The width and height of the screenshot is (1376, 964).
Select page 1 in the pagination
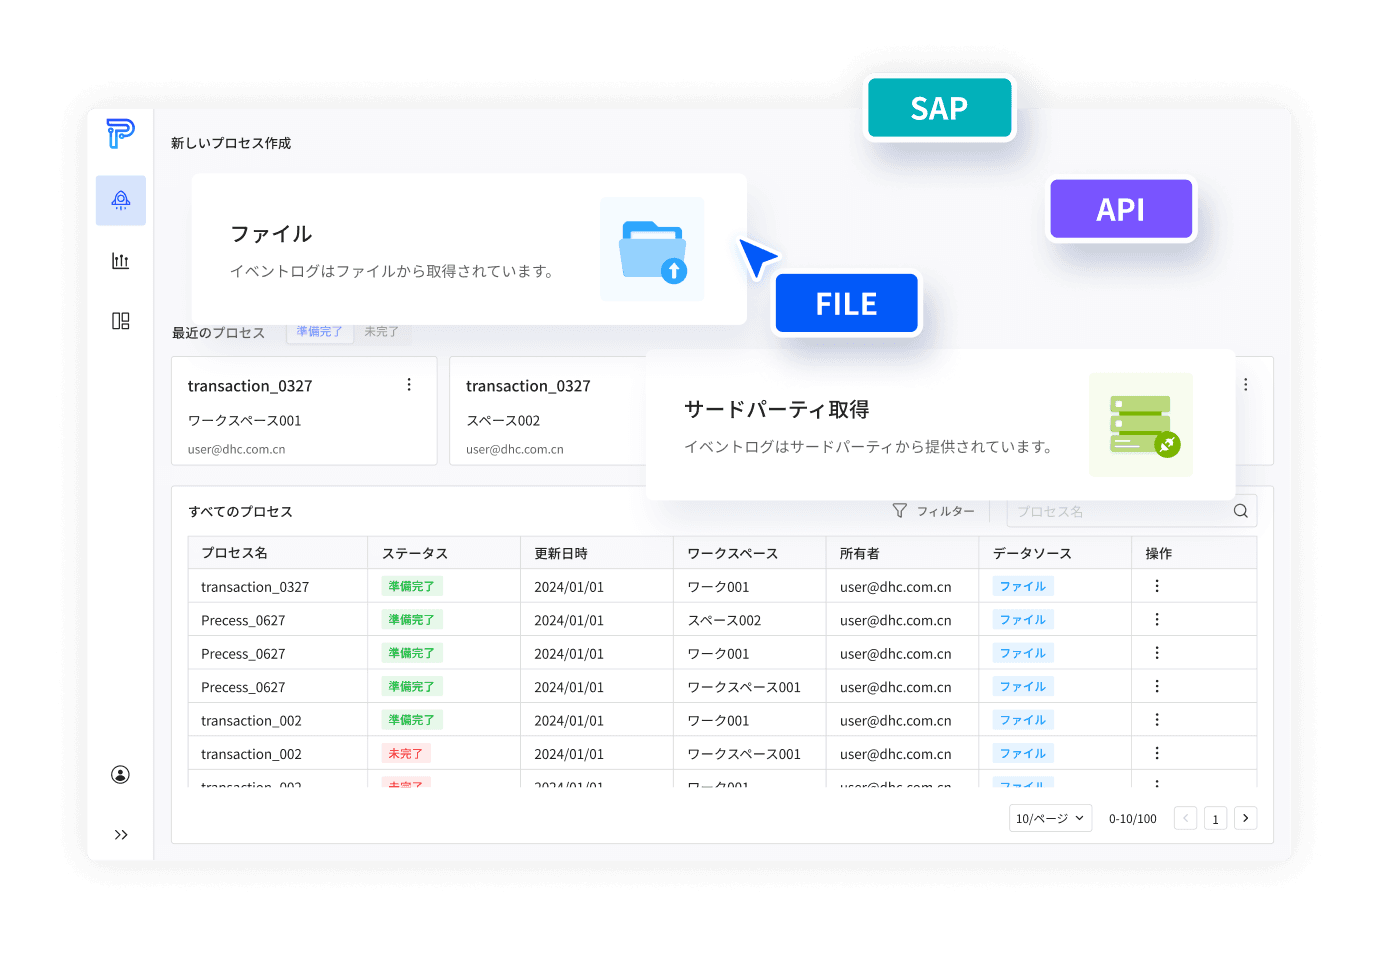(x=1216, y=818)
